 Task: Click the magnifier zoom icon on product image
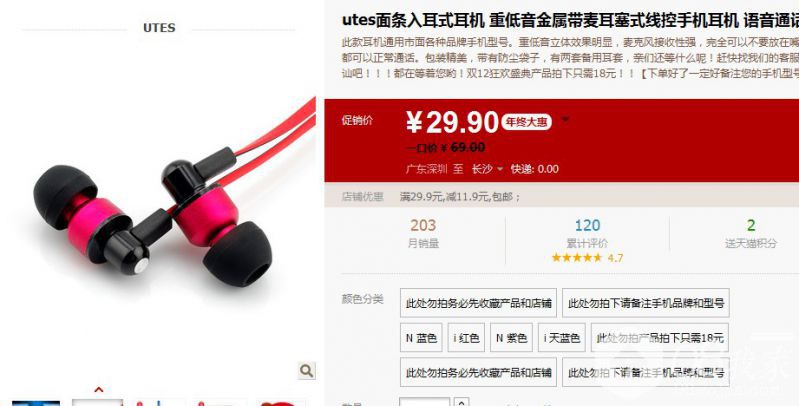307,370
